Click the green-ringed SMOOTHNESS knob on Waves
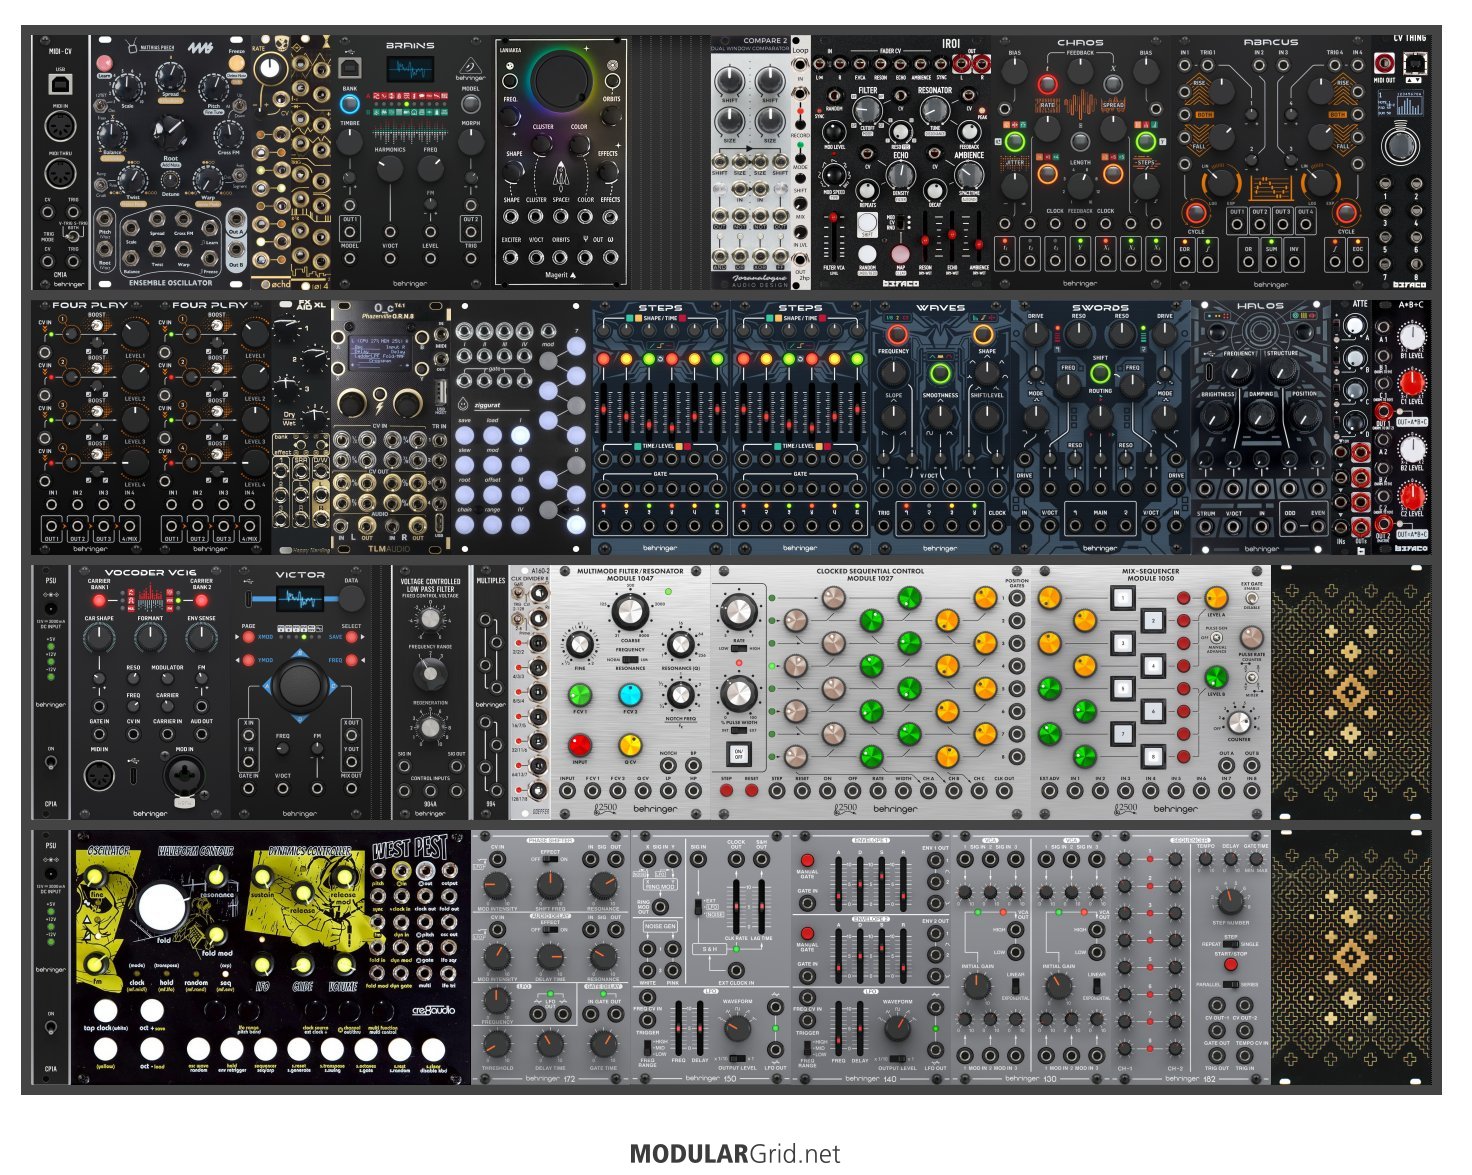 click(x=940, y=374)
